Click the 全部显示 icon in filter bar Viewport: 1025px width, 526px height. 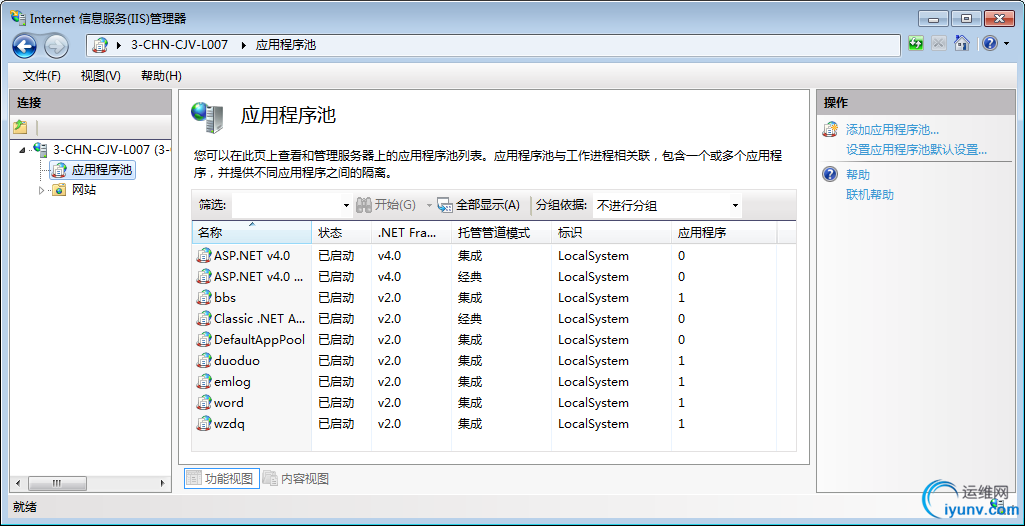(445, 205)
